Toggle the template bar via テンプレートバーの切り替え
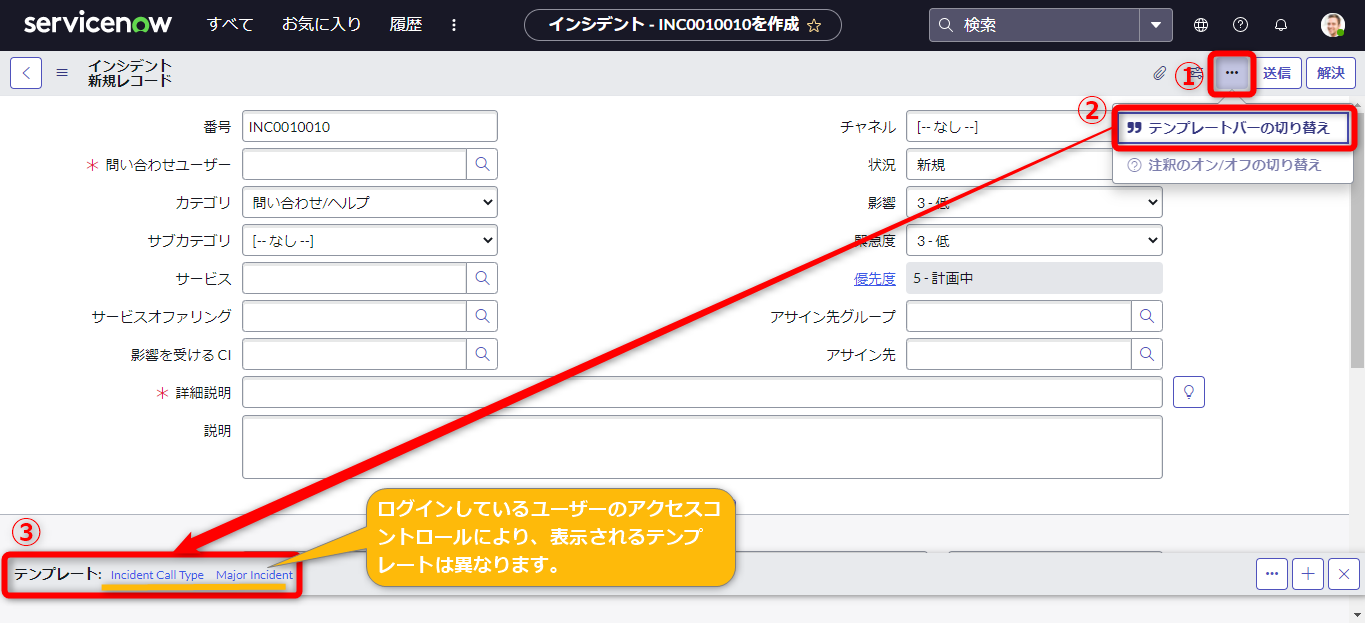Screen dimensions: 1365x623 pos(1237,127)
